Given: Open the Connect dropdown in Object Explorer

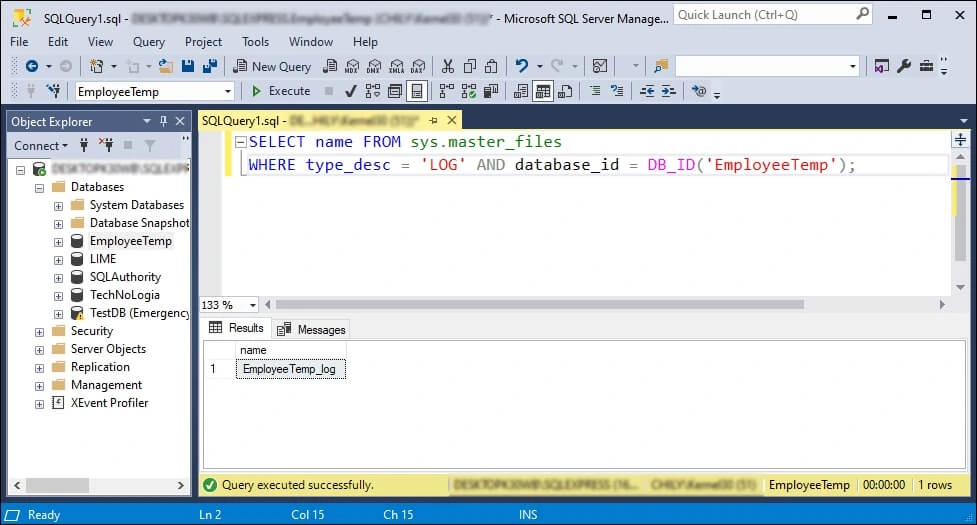Looking at the screenshot, I should click(41, 146).
